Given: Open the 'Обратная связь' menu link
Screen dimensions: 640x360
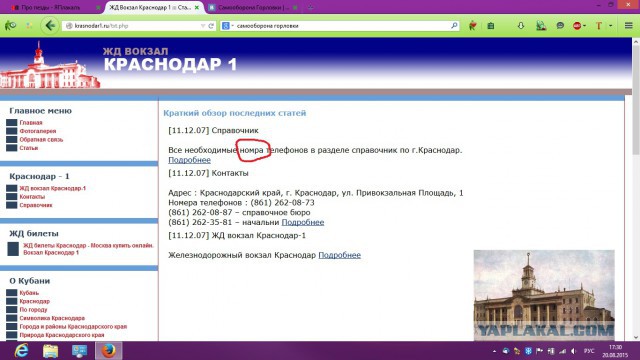Looking at the screenshot, I should (41, 140).
